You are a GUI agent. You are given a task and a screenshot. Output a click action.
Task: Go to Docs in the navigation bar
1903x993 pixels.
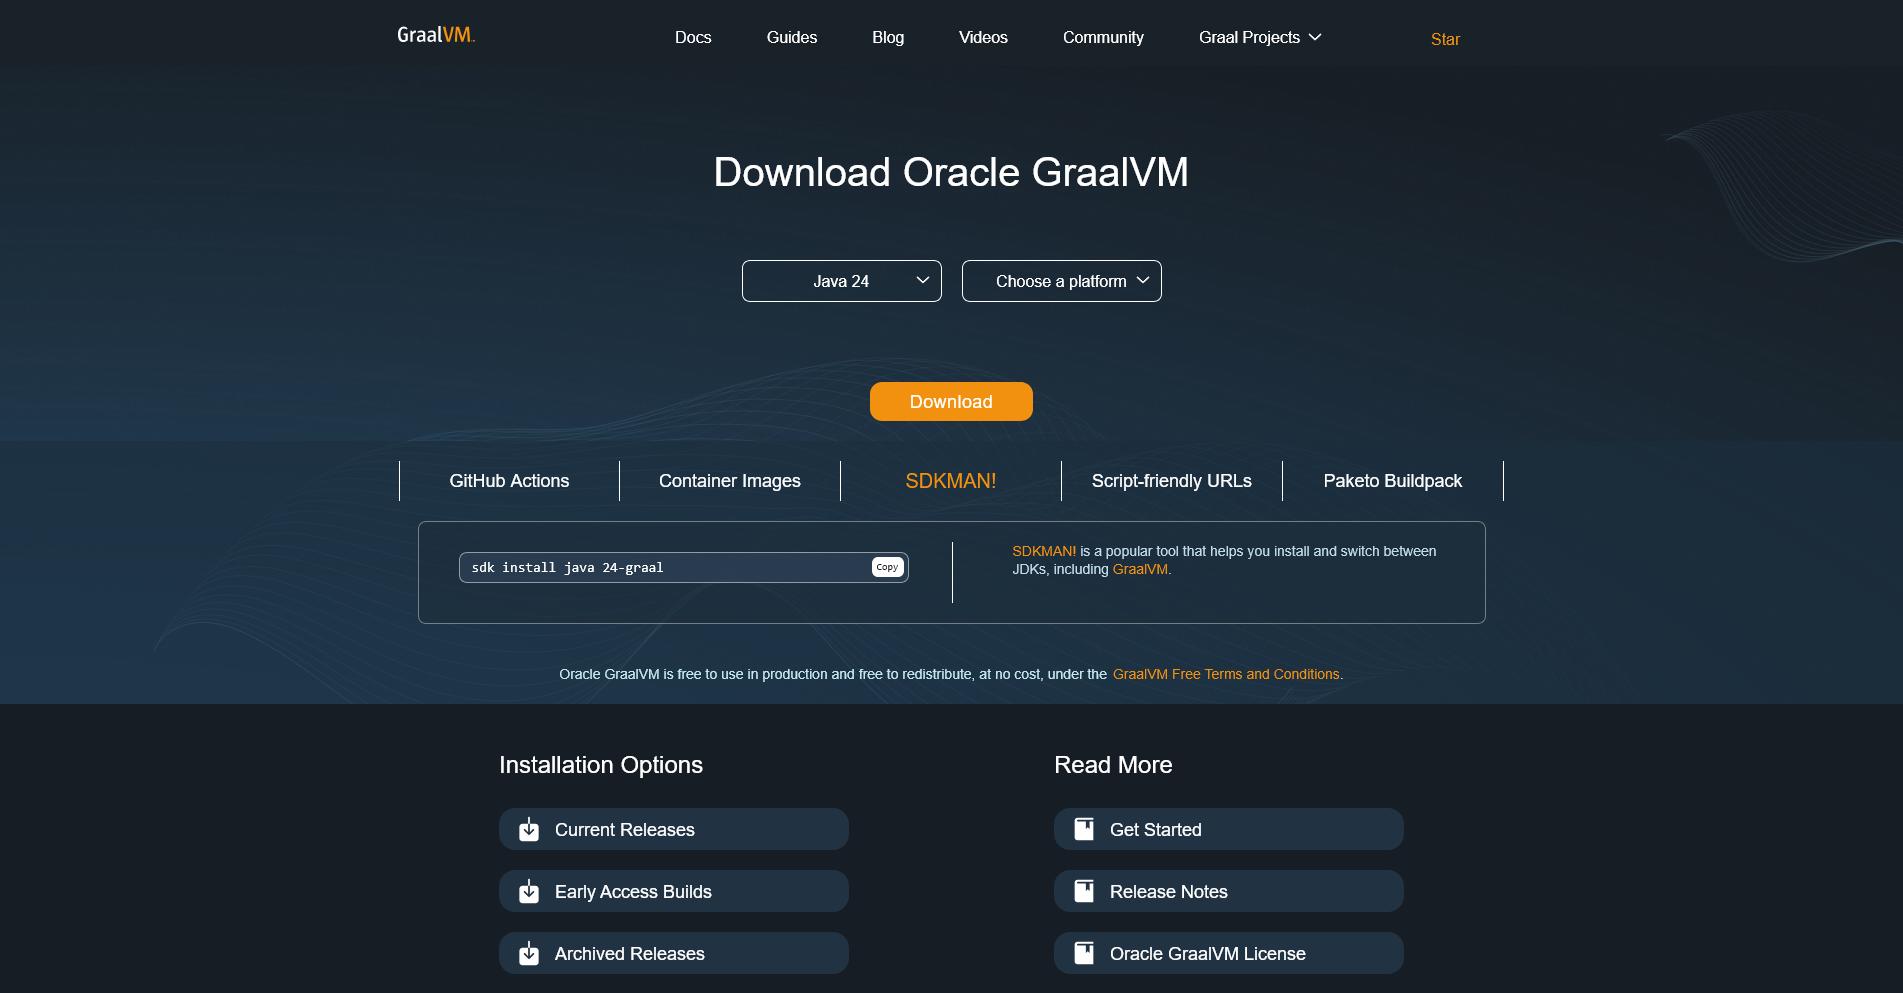[x=693, y=37]
